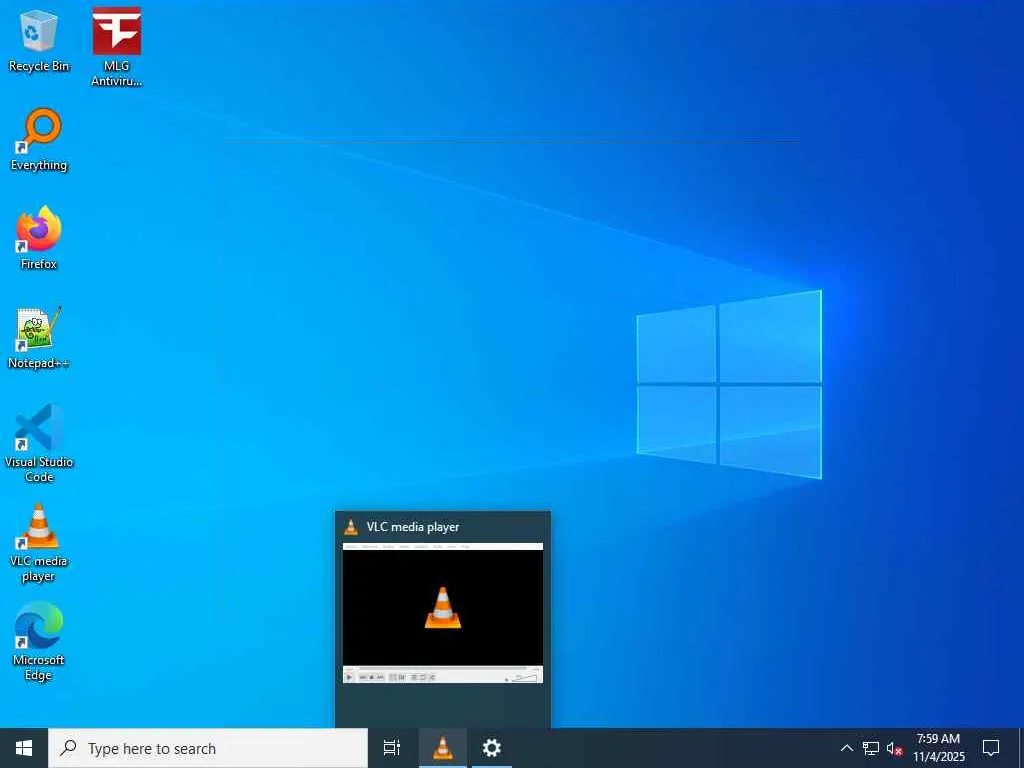Click the Show desktop strip at taskbar end
1024x768 pixels.
coord(1021,748)
